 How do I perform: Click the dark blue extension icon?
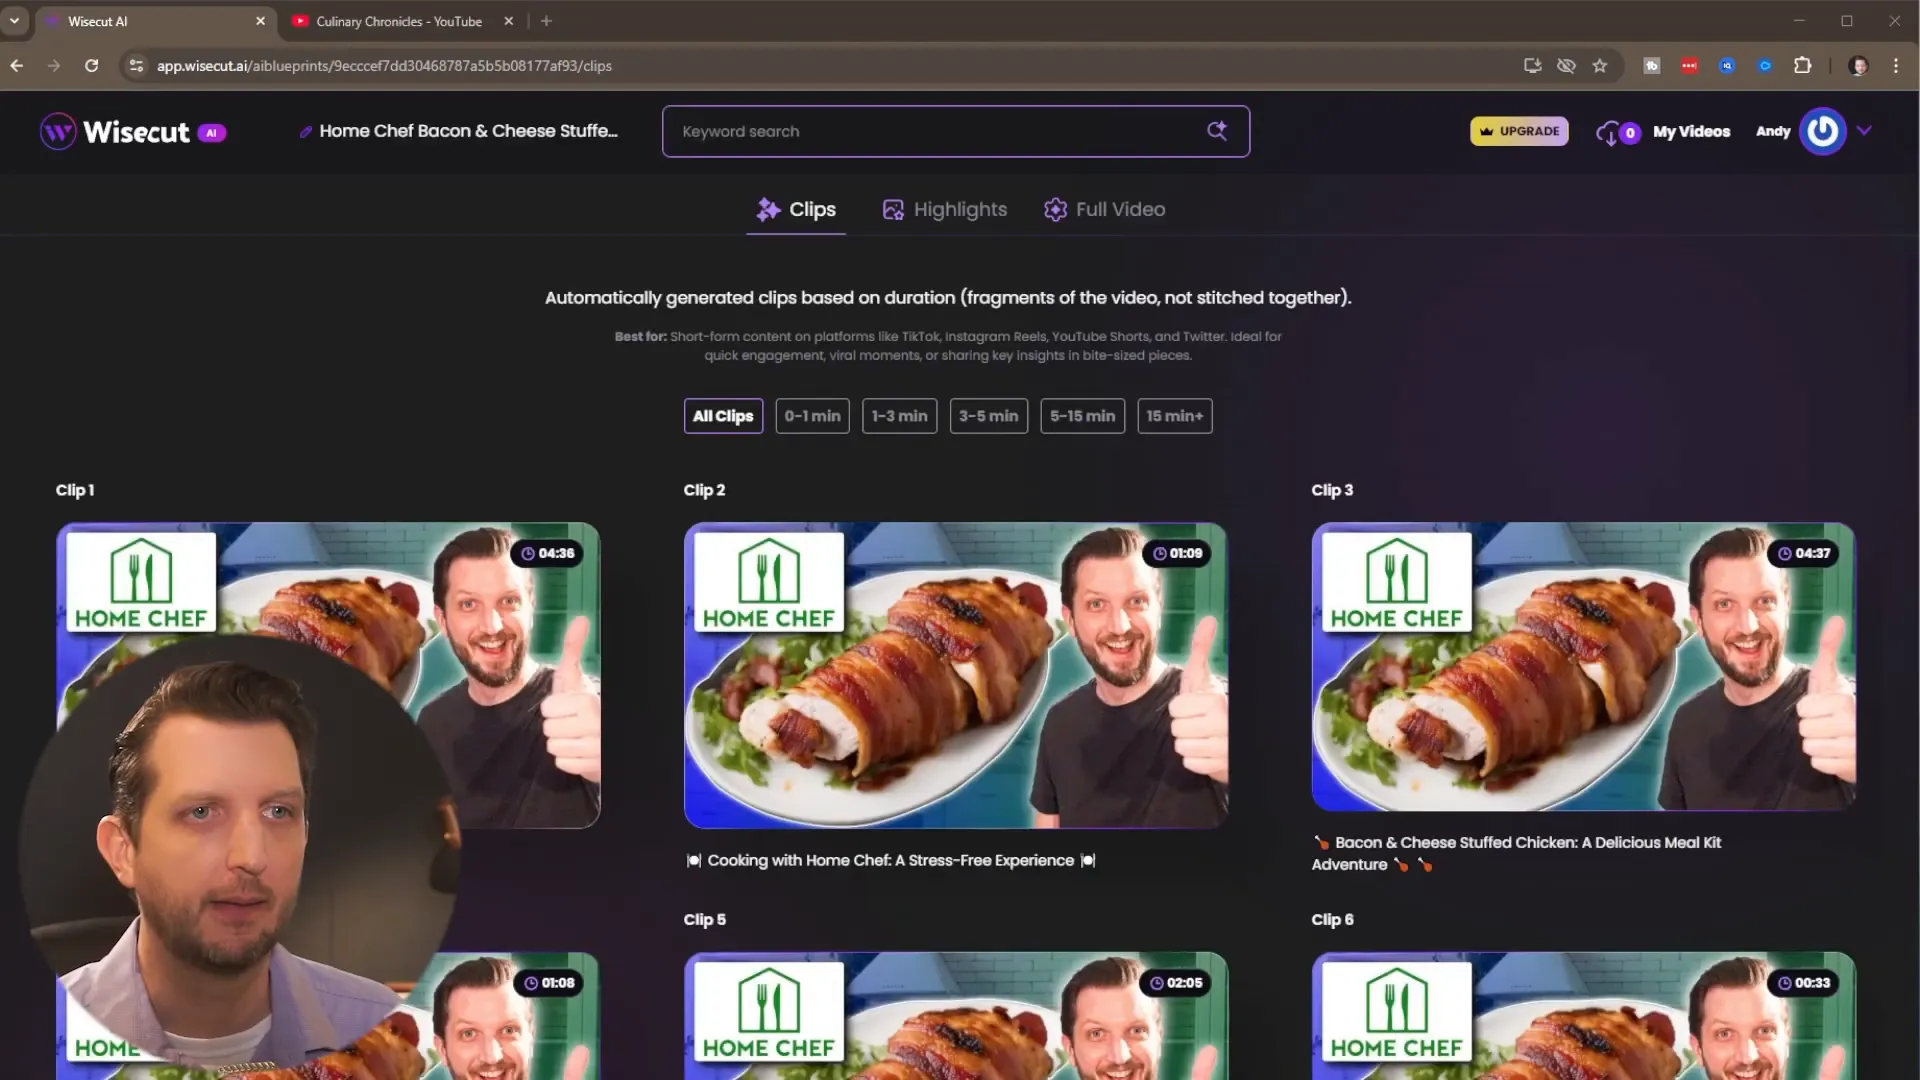point(1727,66)
